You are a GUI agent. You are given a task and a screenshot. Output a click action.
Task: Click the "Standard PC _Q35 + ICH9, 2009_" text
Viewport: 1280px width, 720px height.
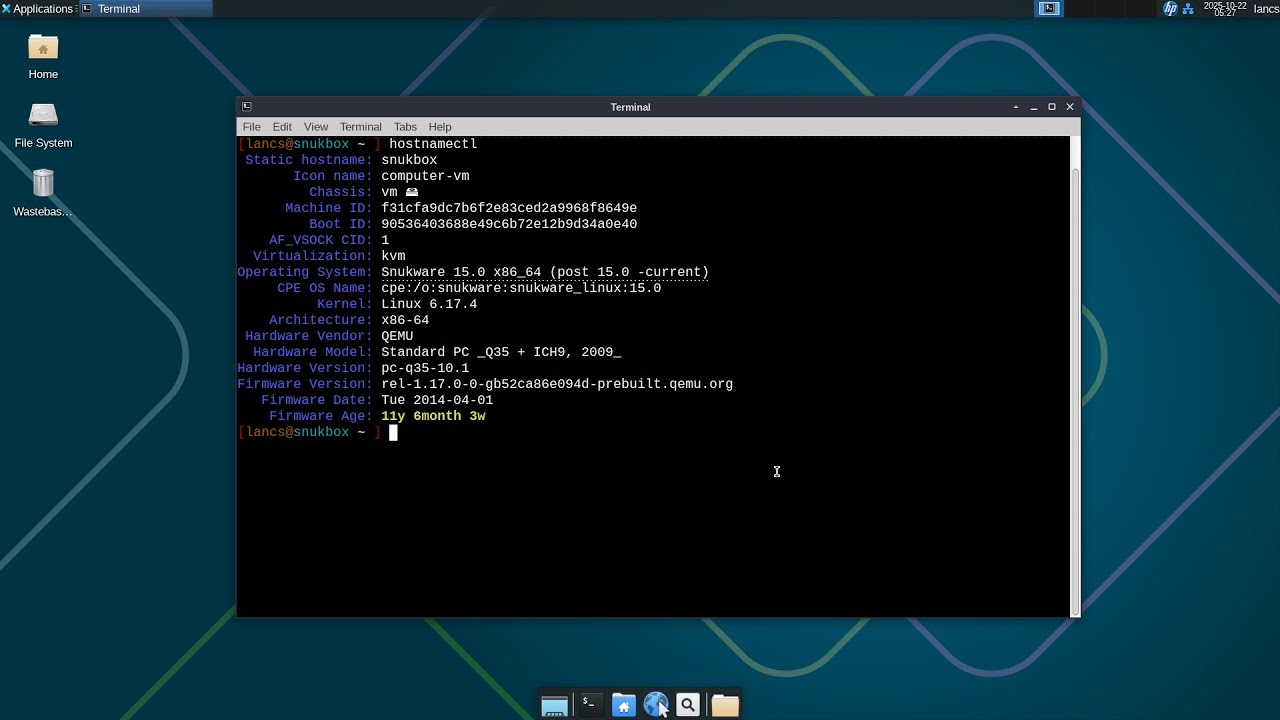501,352
